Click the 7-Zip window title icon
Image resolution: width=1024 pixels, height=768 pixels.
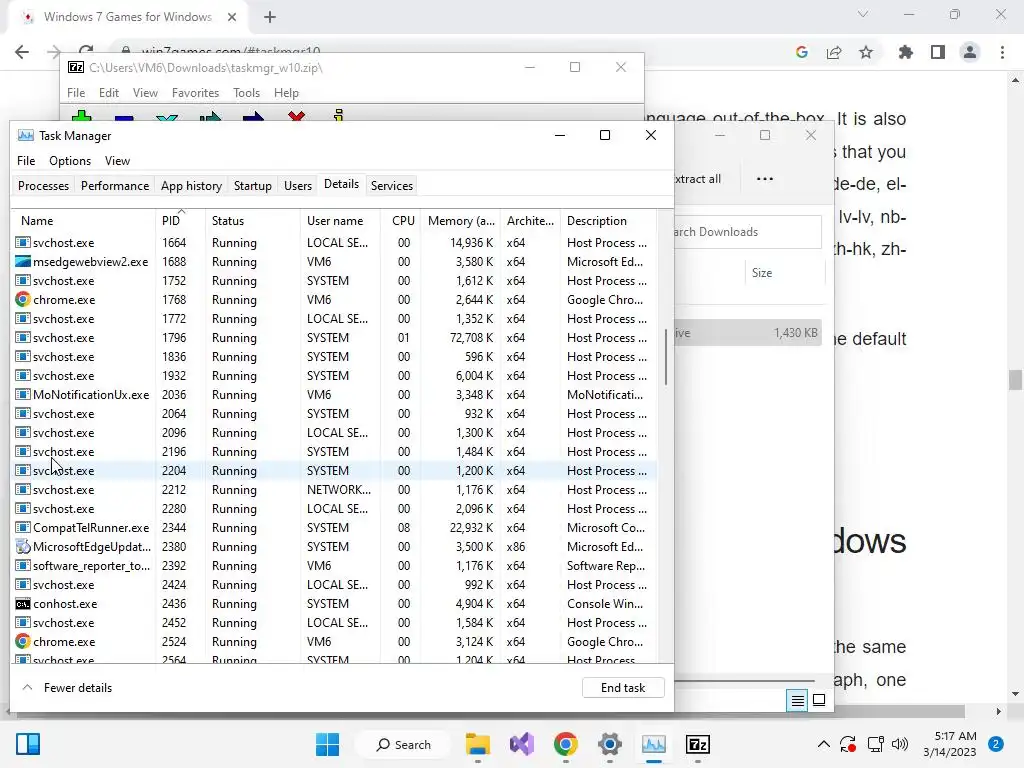click(76, 67)
